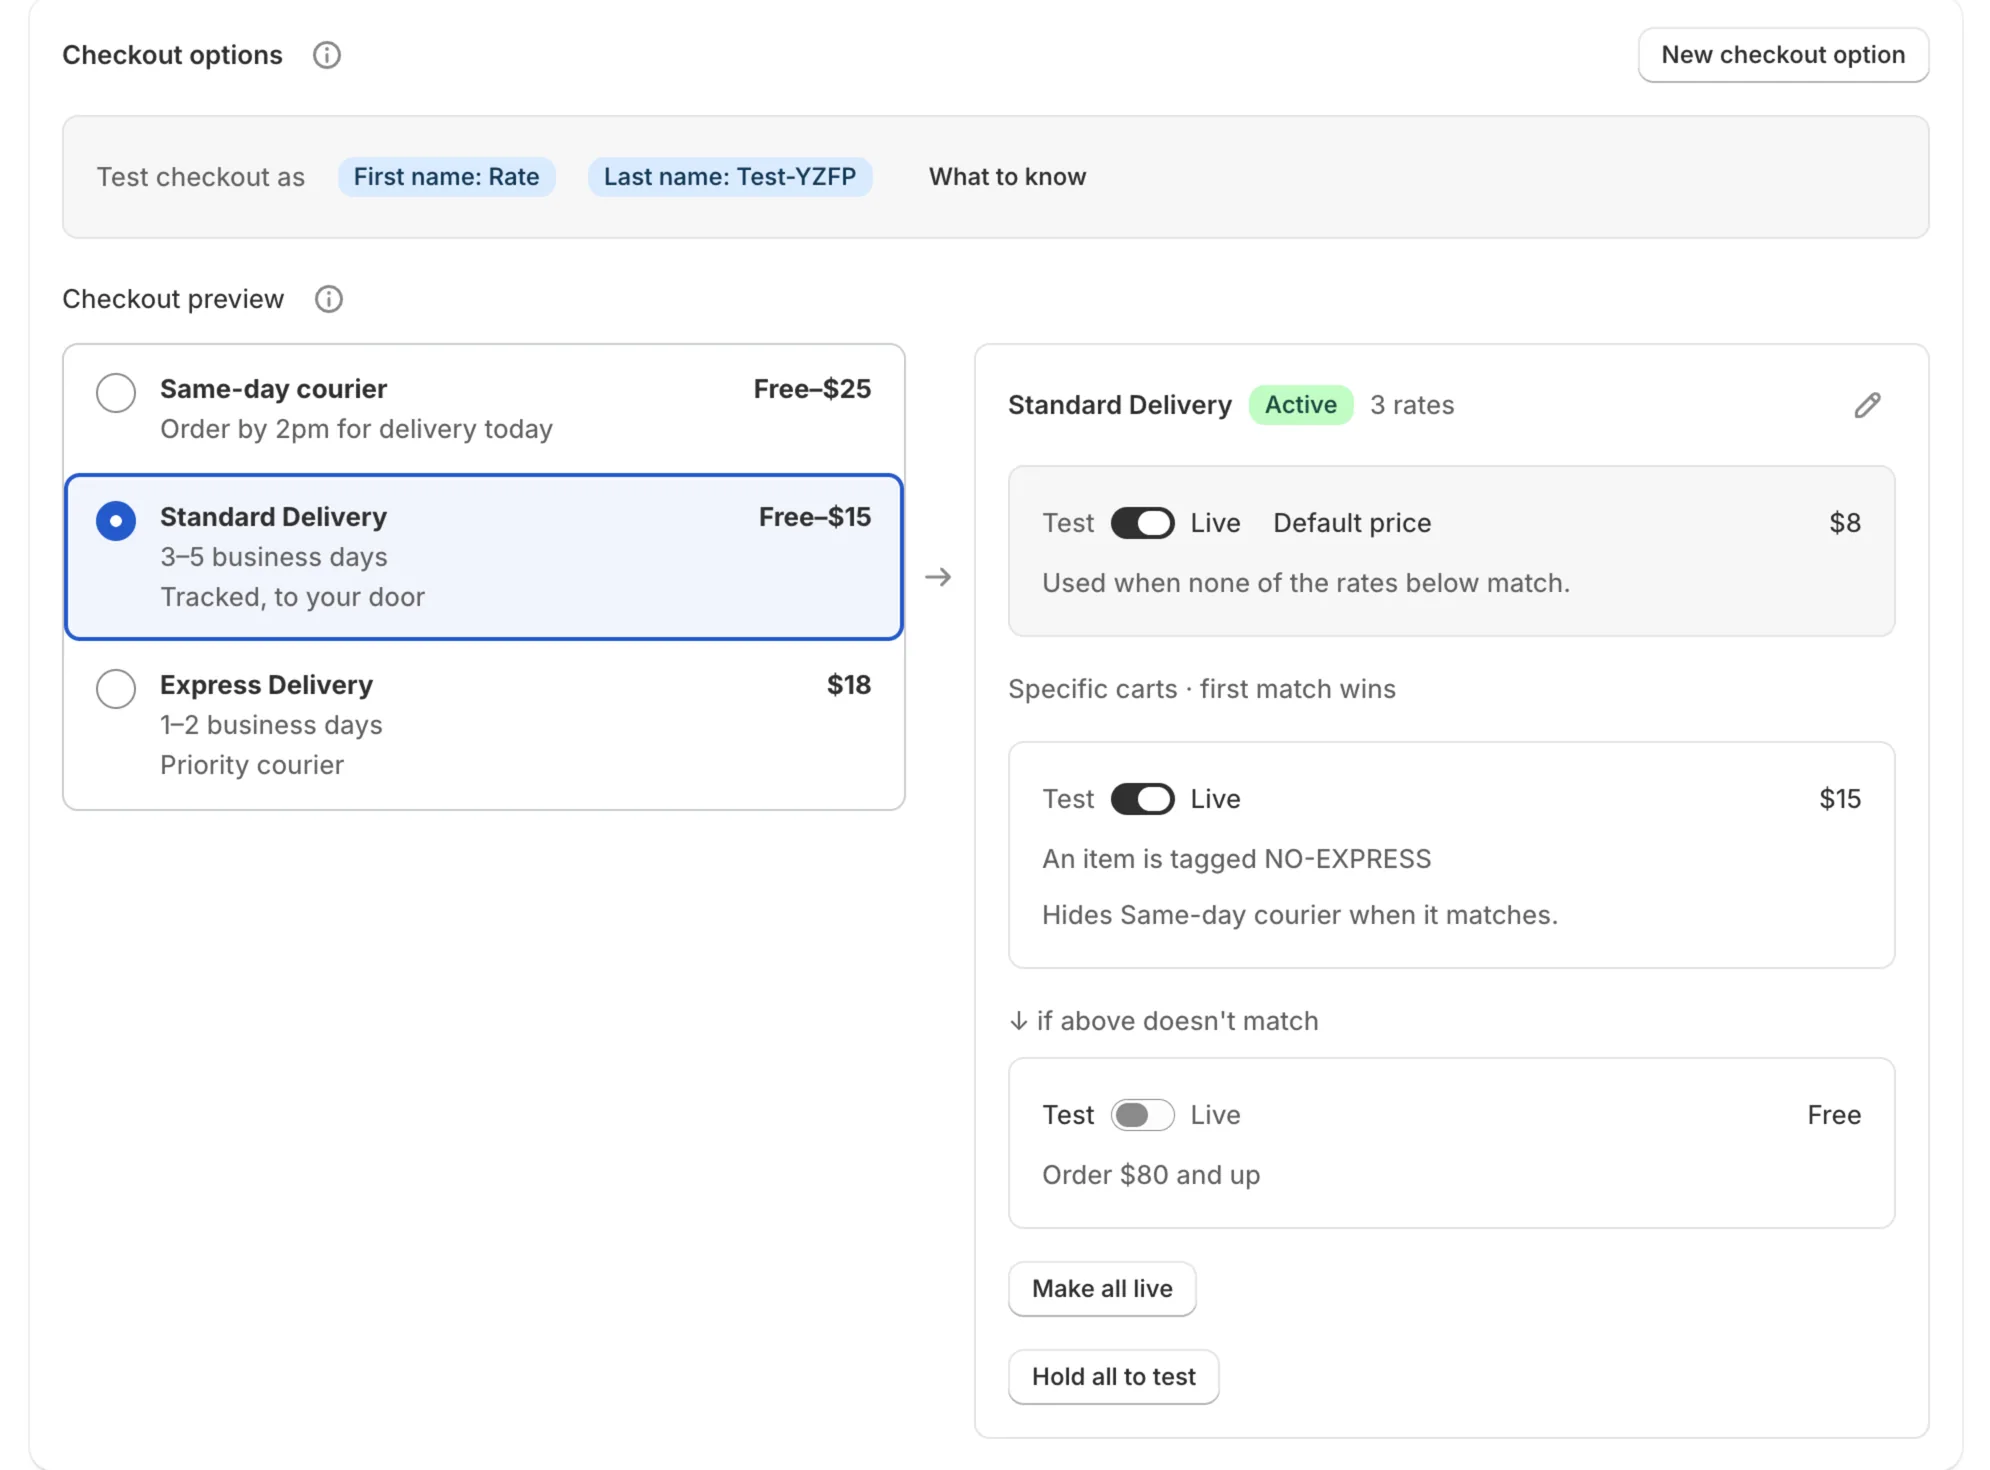Click '3–5 business days' text
The width and height of the screenshot is (1990, 1470).
click(x=274, y=557)
